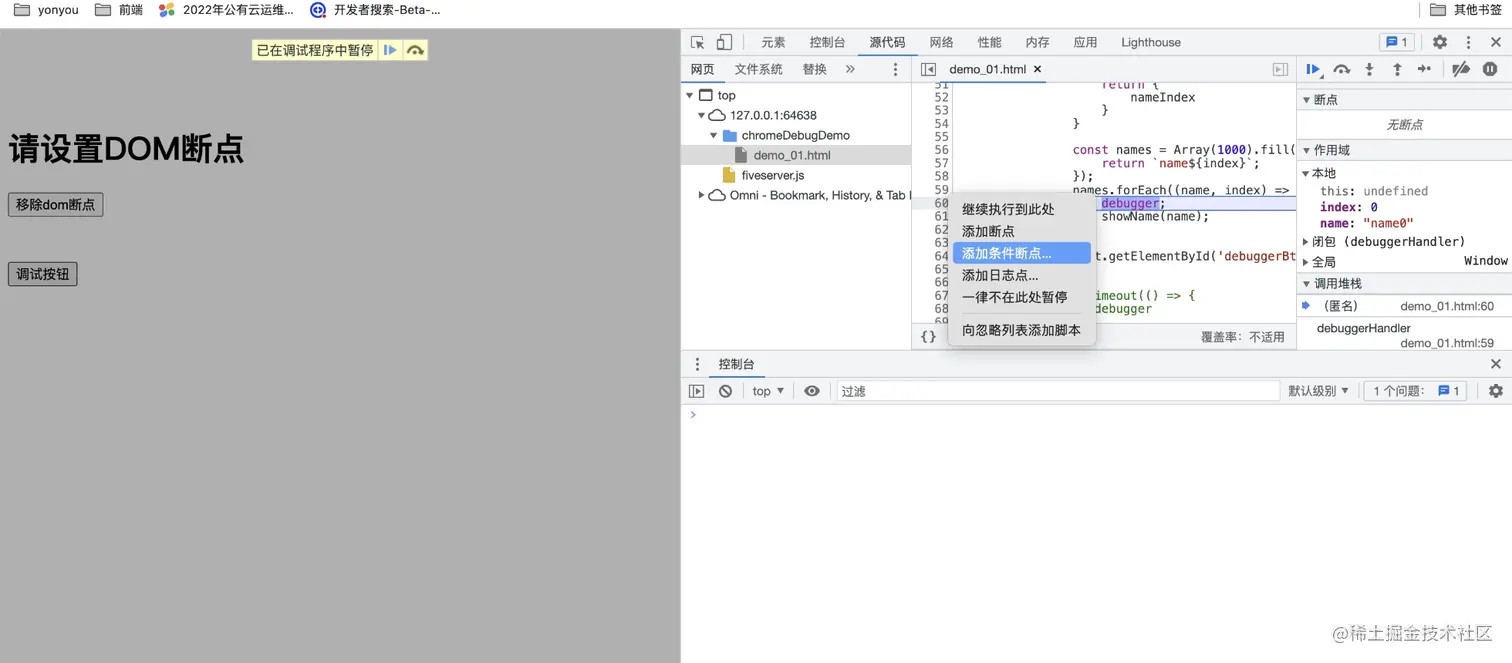The image size is (1512, 663).
Task: Open the console drawer three-dot menu
Action: (697, 364)
